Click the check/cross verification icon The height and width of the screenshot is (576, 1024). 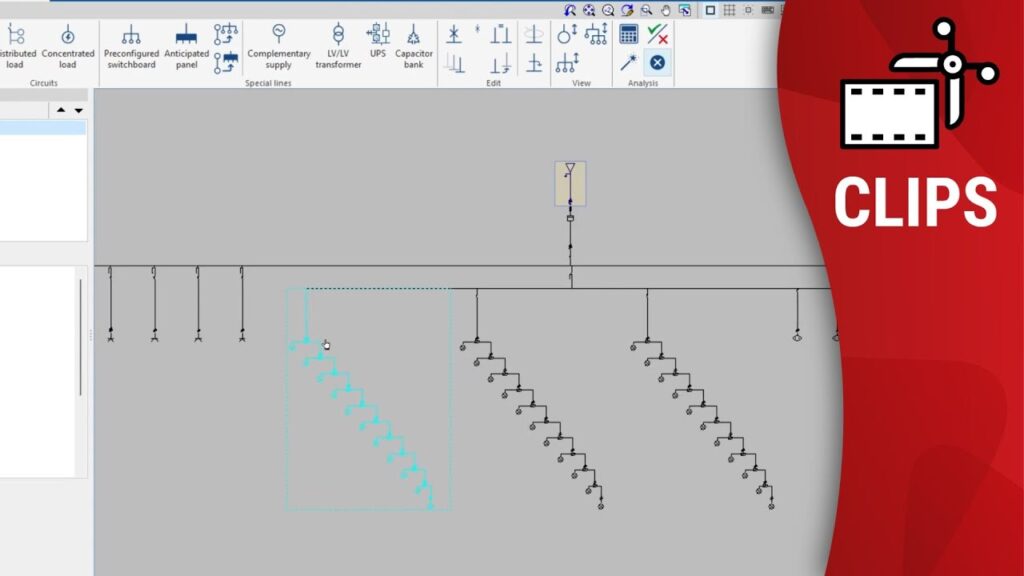pyautogui.click(x=657, y=34)
